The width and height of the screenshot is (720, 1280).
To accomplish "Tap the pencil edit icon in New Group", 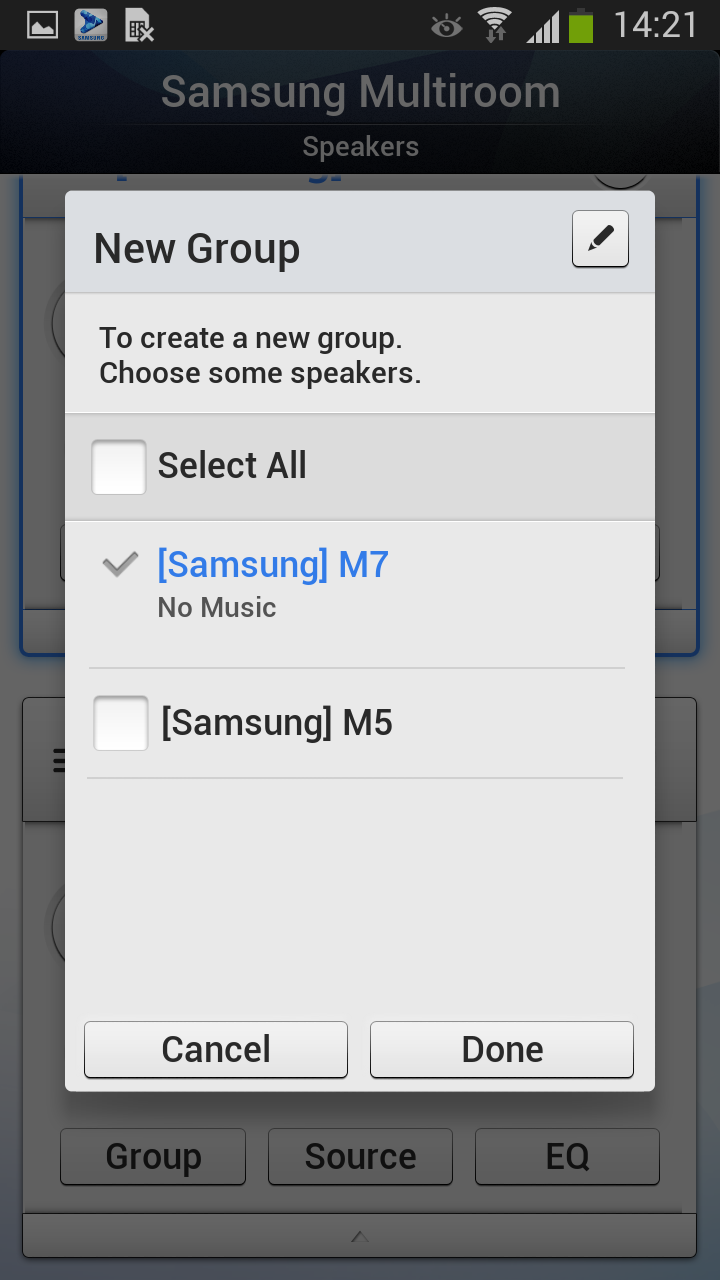I will pos(600,239).
